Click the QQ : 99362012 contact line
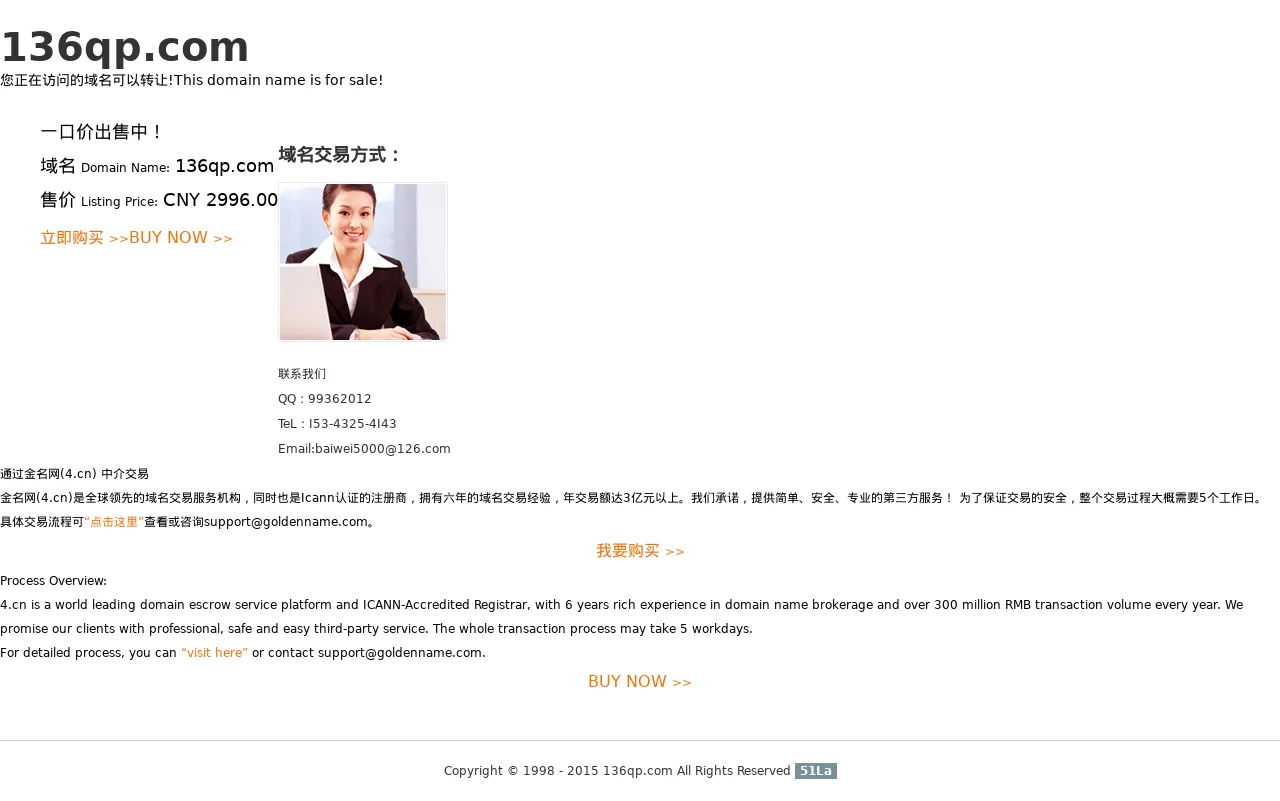Image resolution: width=1280 pixels, height=801 pixels. pyautogui.click(x=325, y=399)
